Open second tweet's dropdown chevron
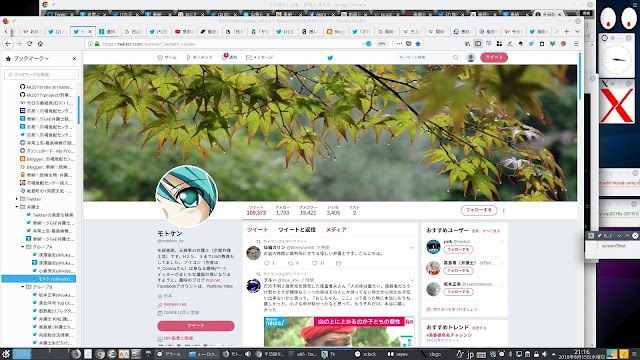This screenshot has width=640, height=360. pos(412,280)
